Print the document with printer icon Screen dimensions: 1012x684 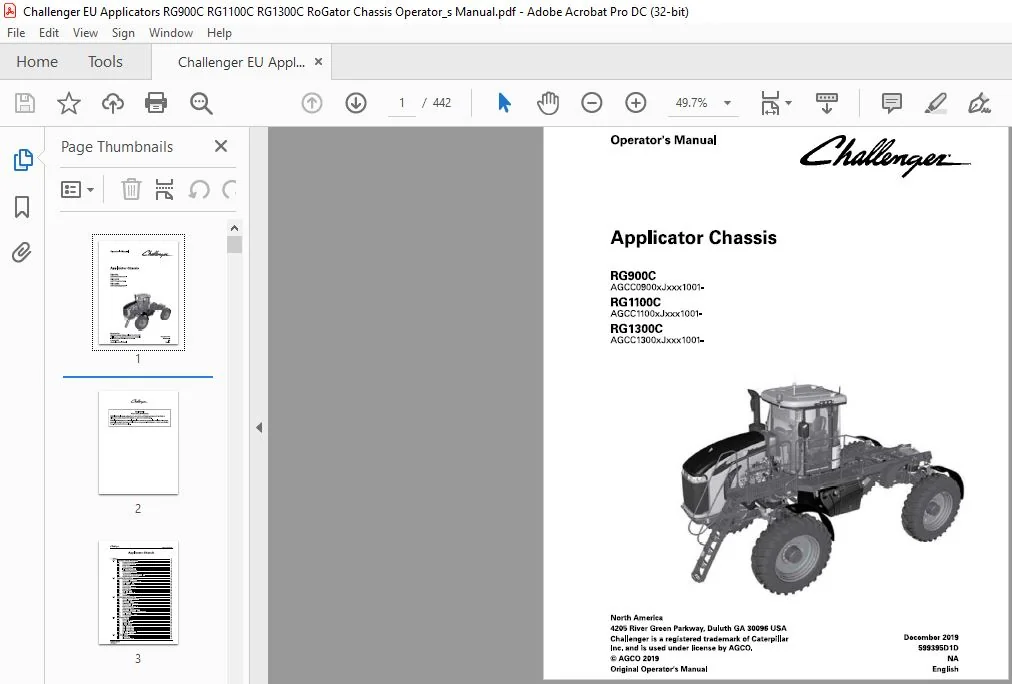[156, 103]
